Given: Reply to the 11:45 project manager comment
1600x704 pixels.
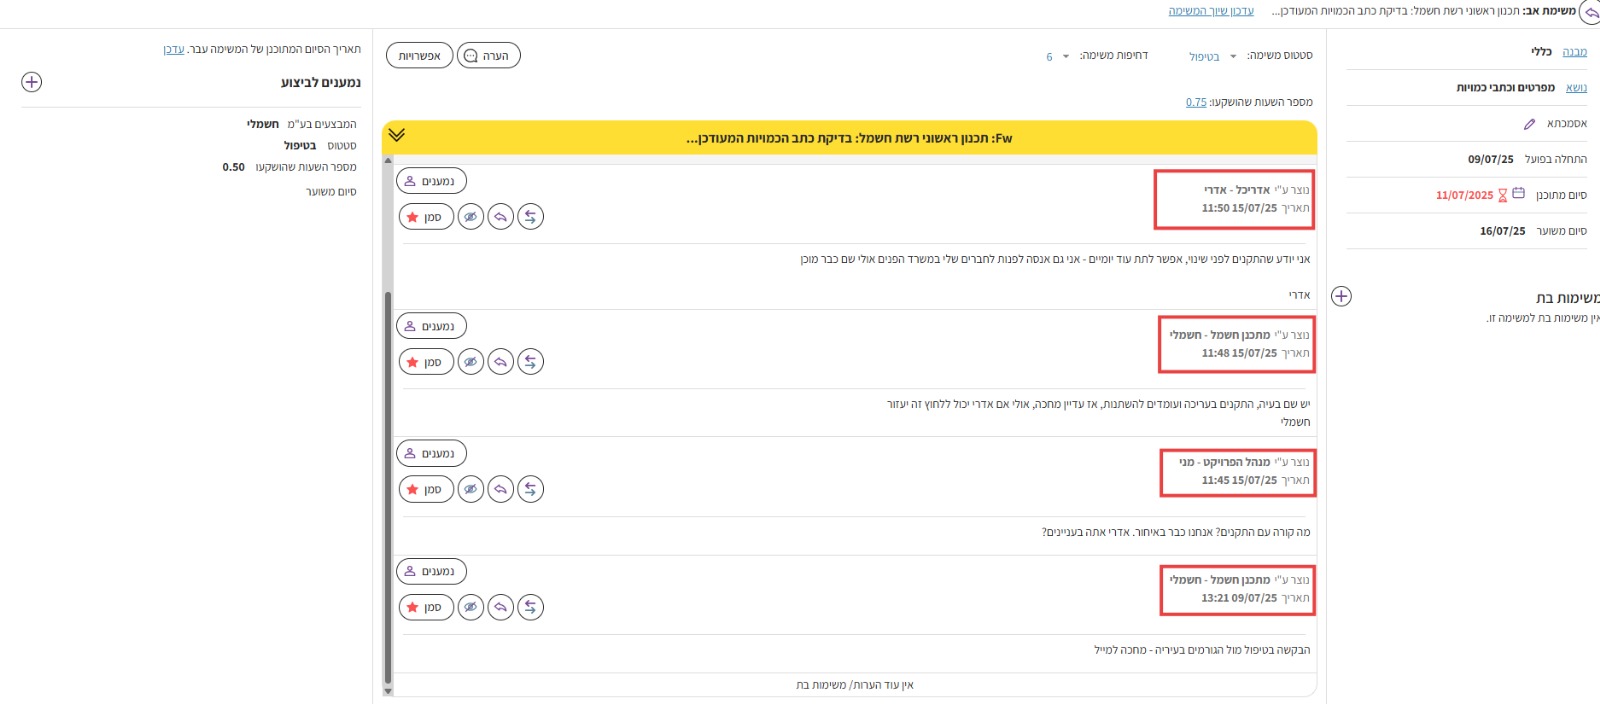Looking at the screenshot, I should pos(501,489).
